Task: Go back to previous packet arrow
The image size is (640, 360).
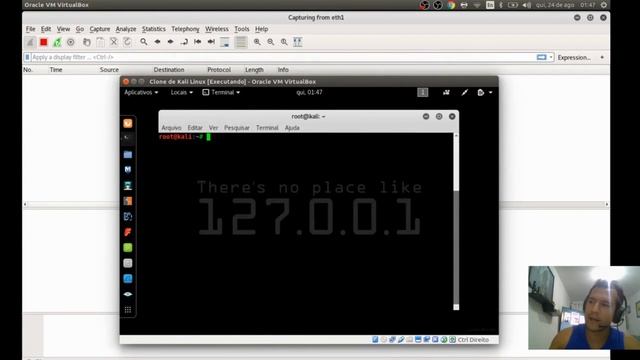Action: click(157, 42)
